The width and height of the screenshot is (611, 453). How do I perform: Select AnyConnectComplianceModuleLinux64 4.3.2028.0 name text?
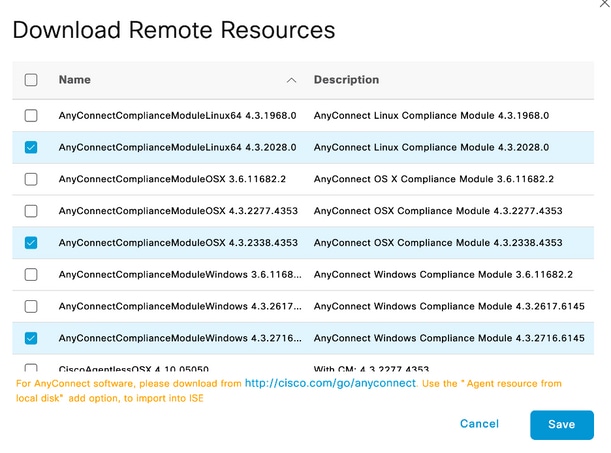(x=178, y=147)
